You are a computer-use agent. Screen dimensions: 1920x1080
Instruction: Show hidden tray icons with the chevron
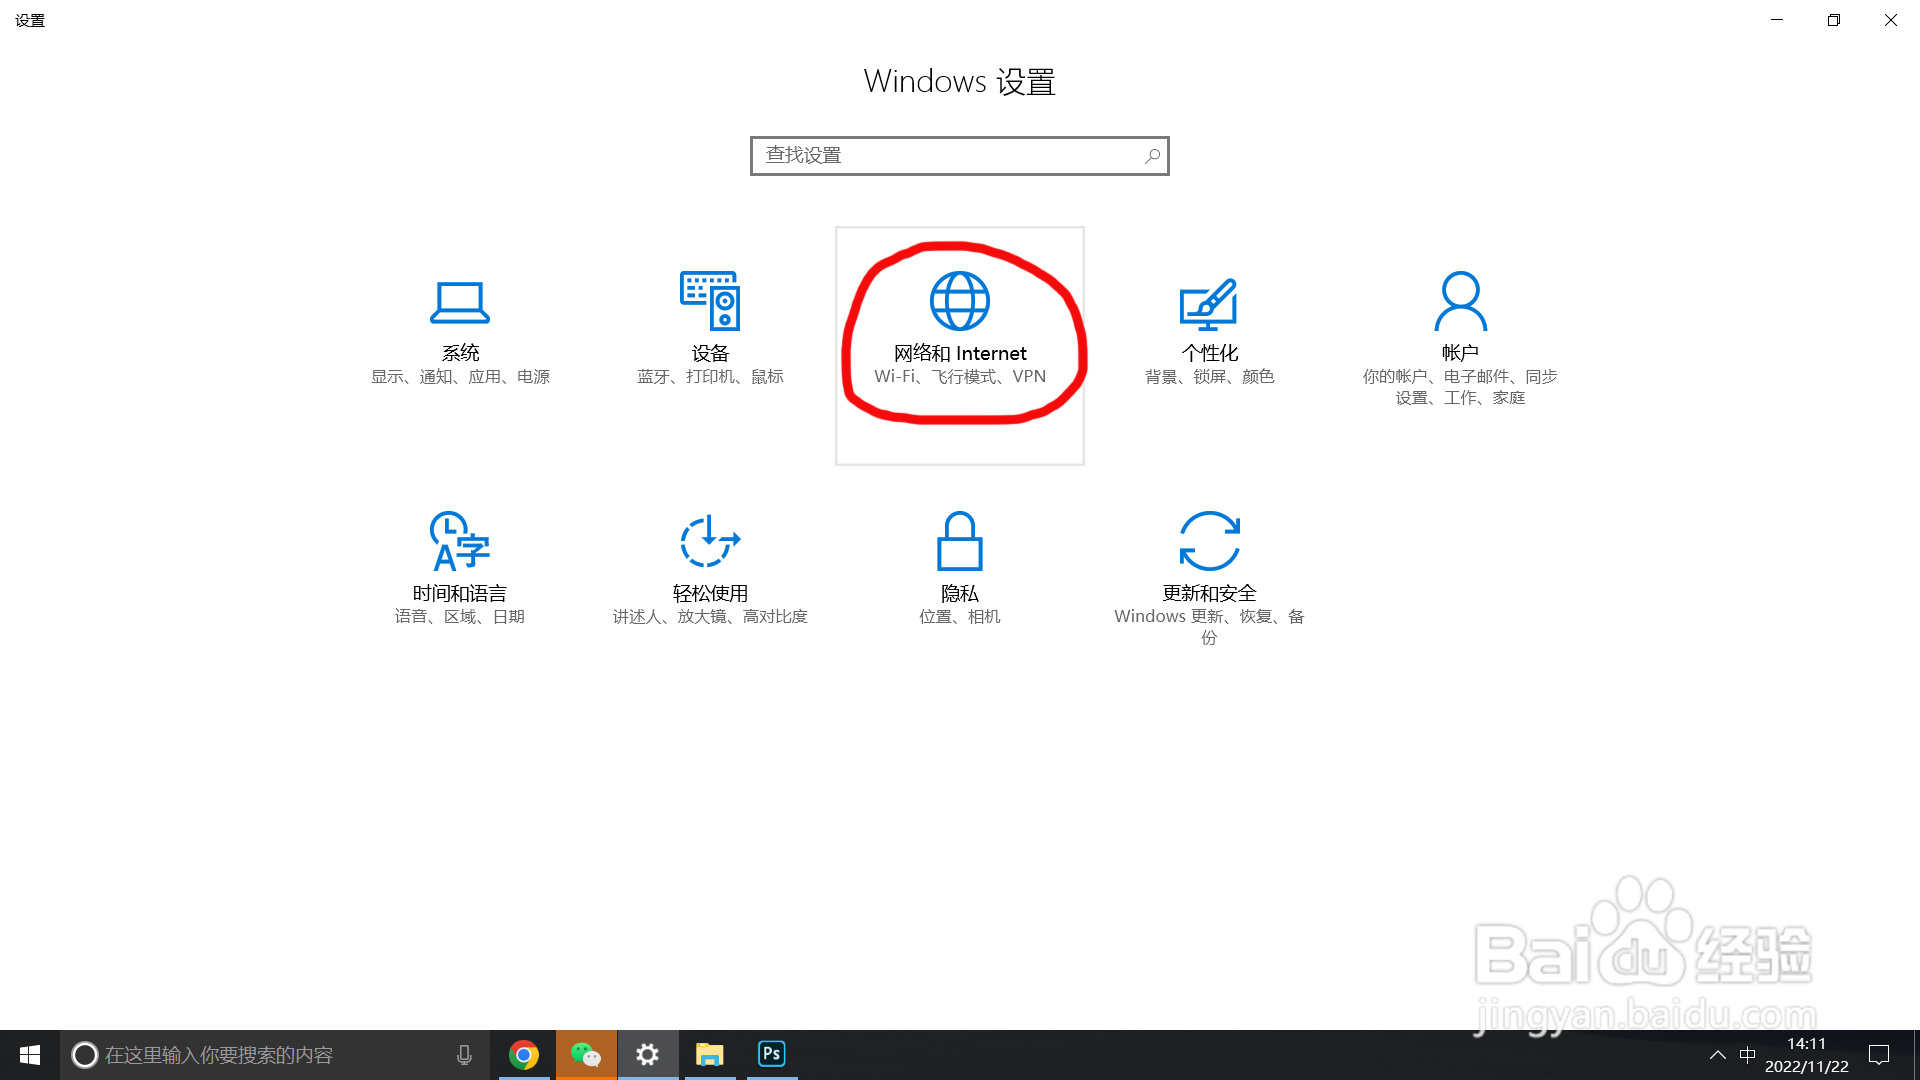pos(1717,1055)
